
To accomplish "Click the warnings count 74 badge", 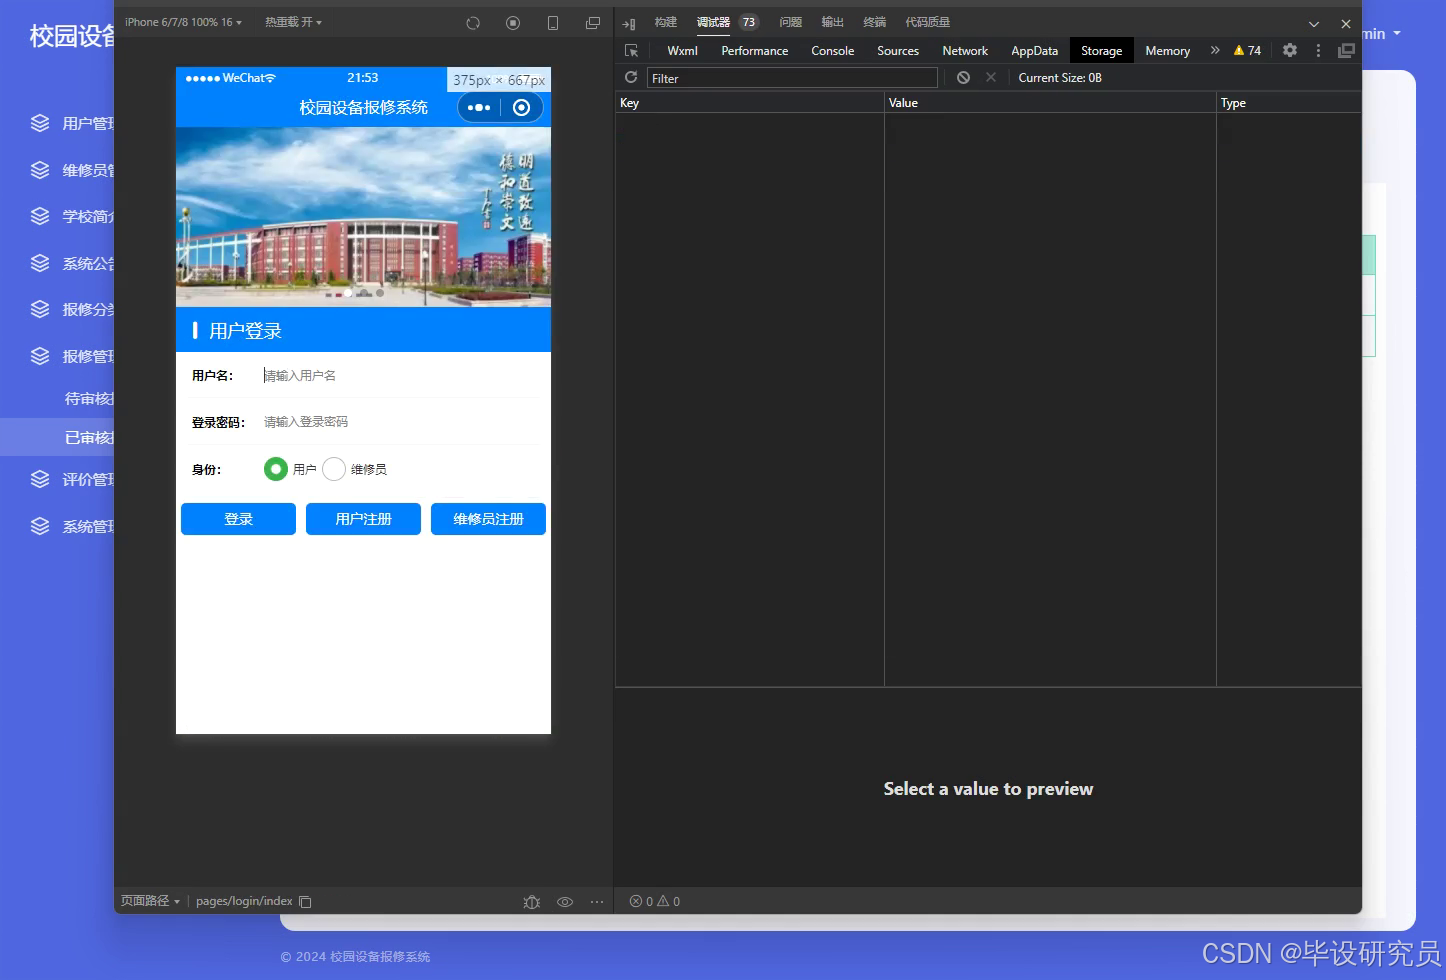I will pyautogui.click(x=1247, y=50).
